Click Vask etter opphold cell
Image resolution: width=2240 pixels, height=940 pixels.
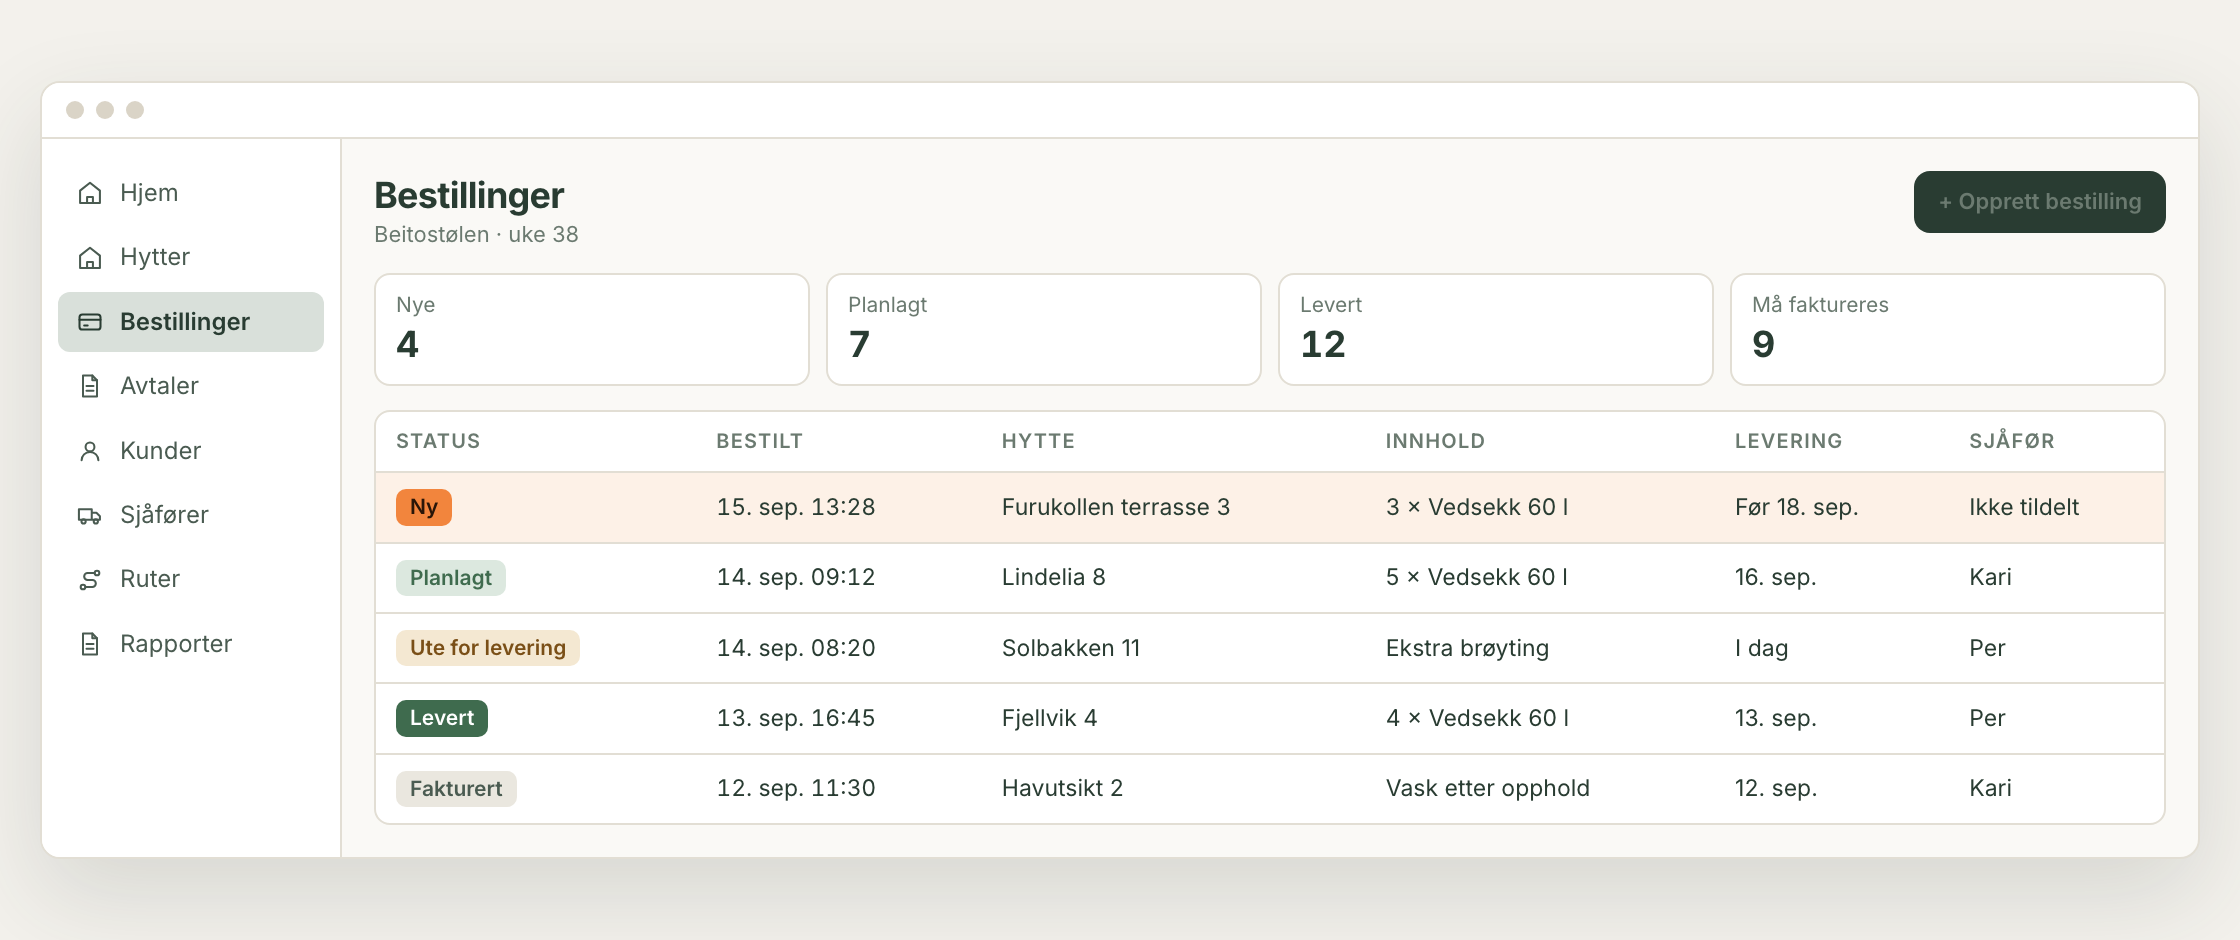coord(1488,788)
